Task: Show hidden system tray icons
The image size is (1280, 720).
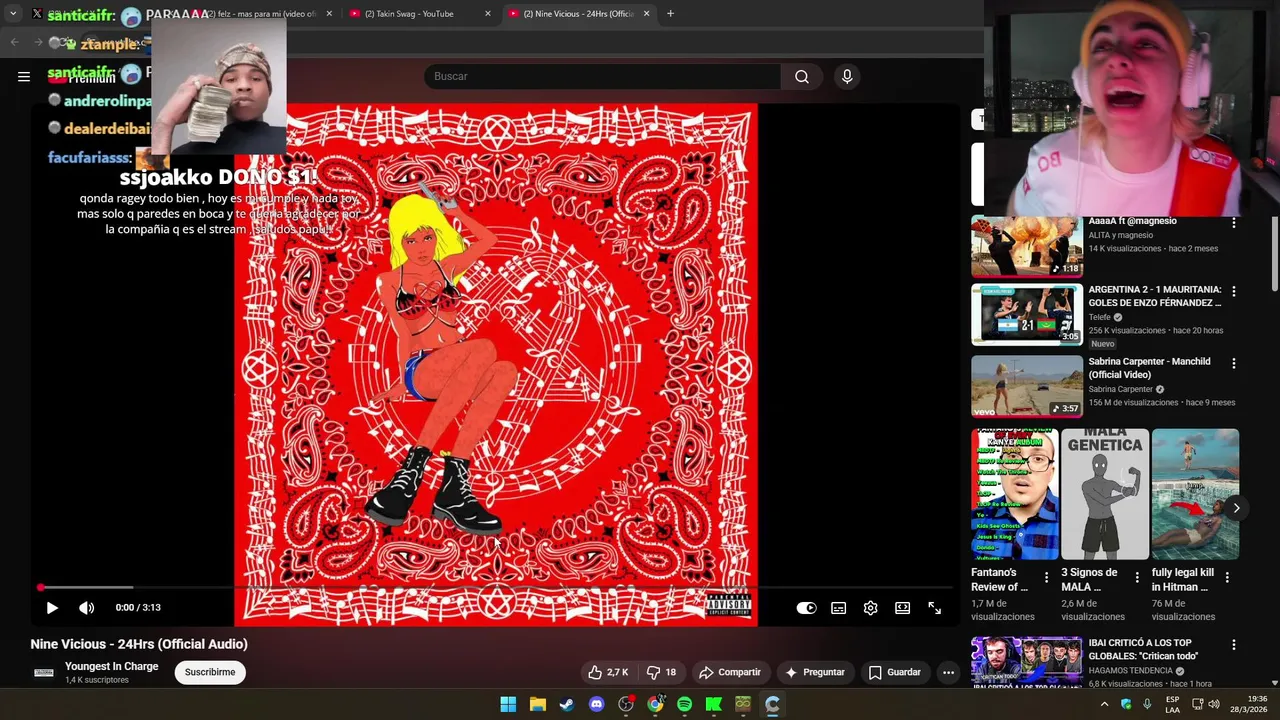Action: coord(1104,704)
